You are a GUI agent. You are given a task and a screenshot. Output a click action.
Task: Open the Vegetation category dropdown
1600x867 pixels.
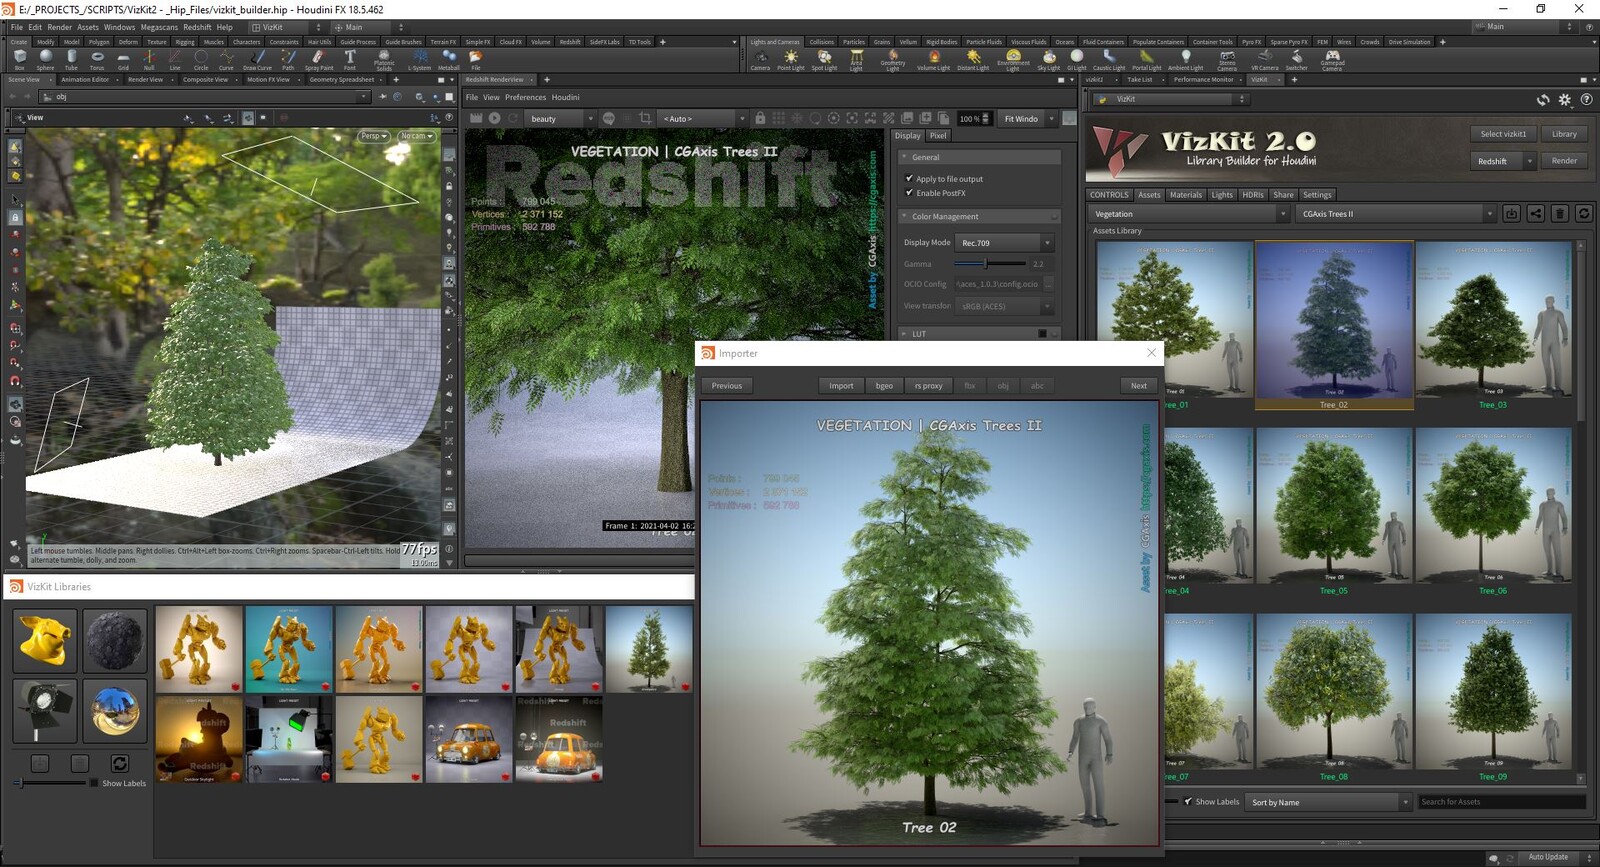(x=1189, y=214)
